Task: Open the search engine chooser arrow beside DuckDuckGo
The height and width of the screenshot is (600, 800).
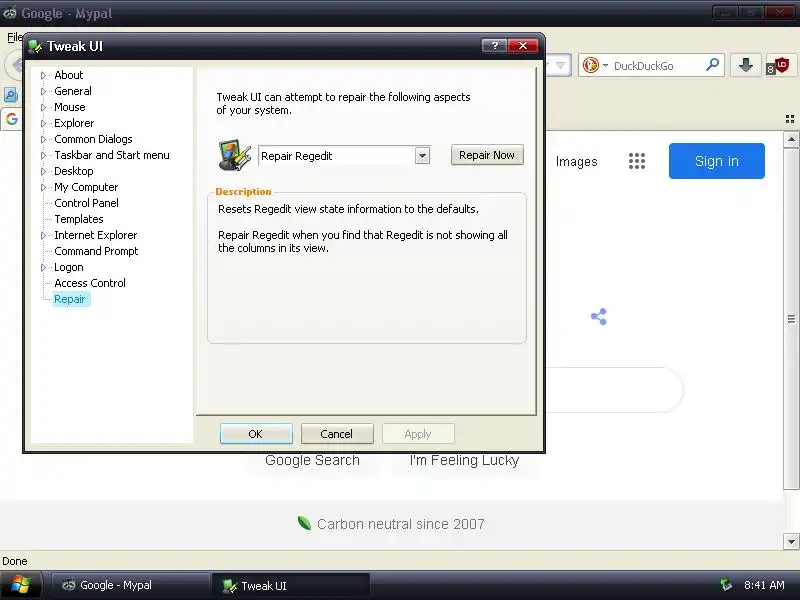Action: 605,65
